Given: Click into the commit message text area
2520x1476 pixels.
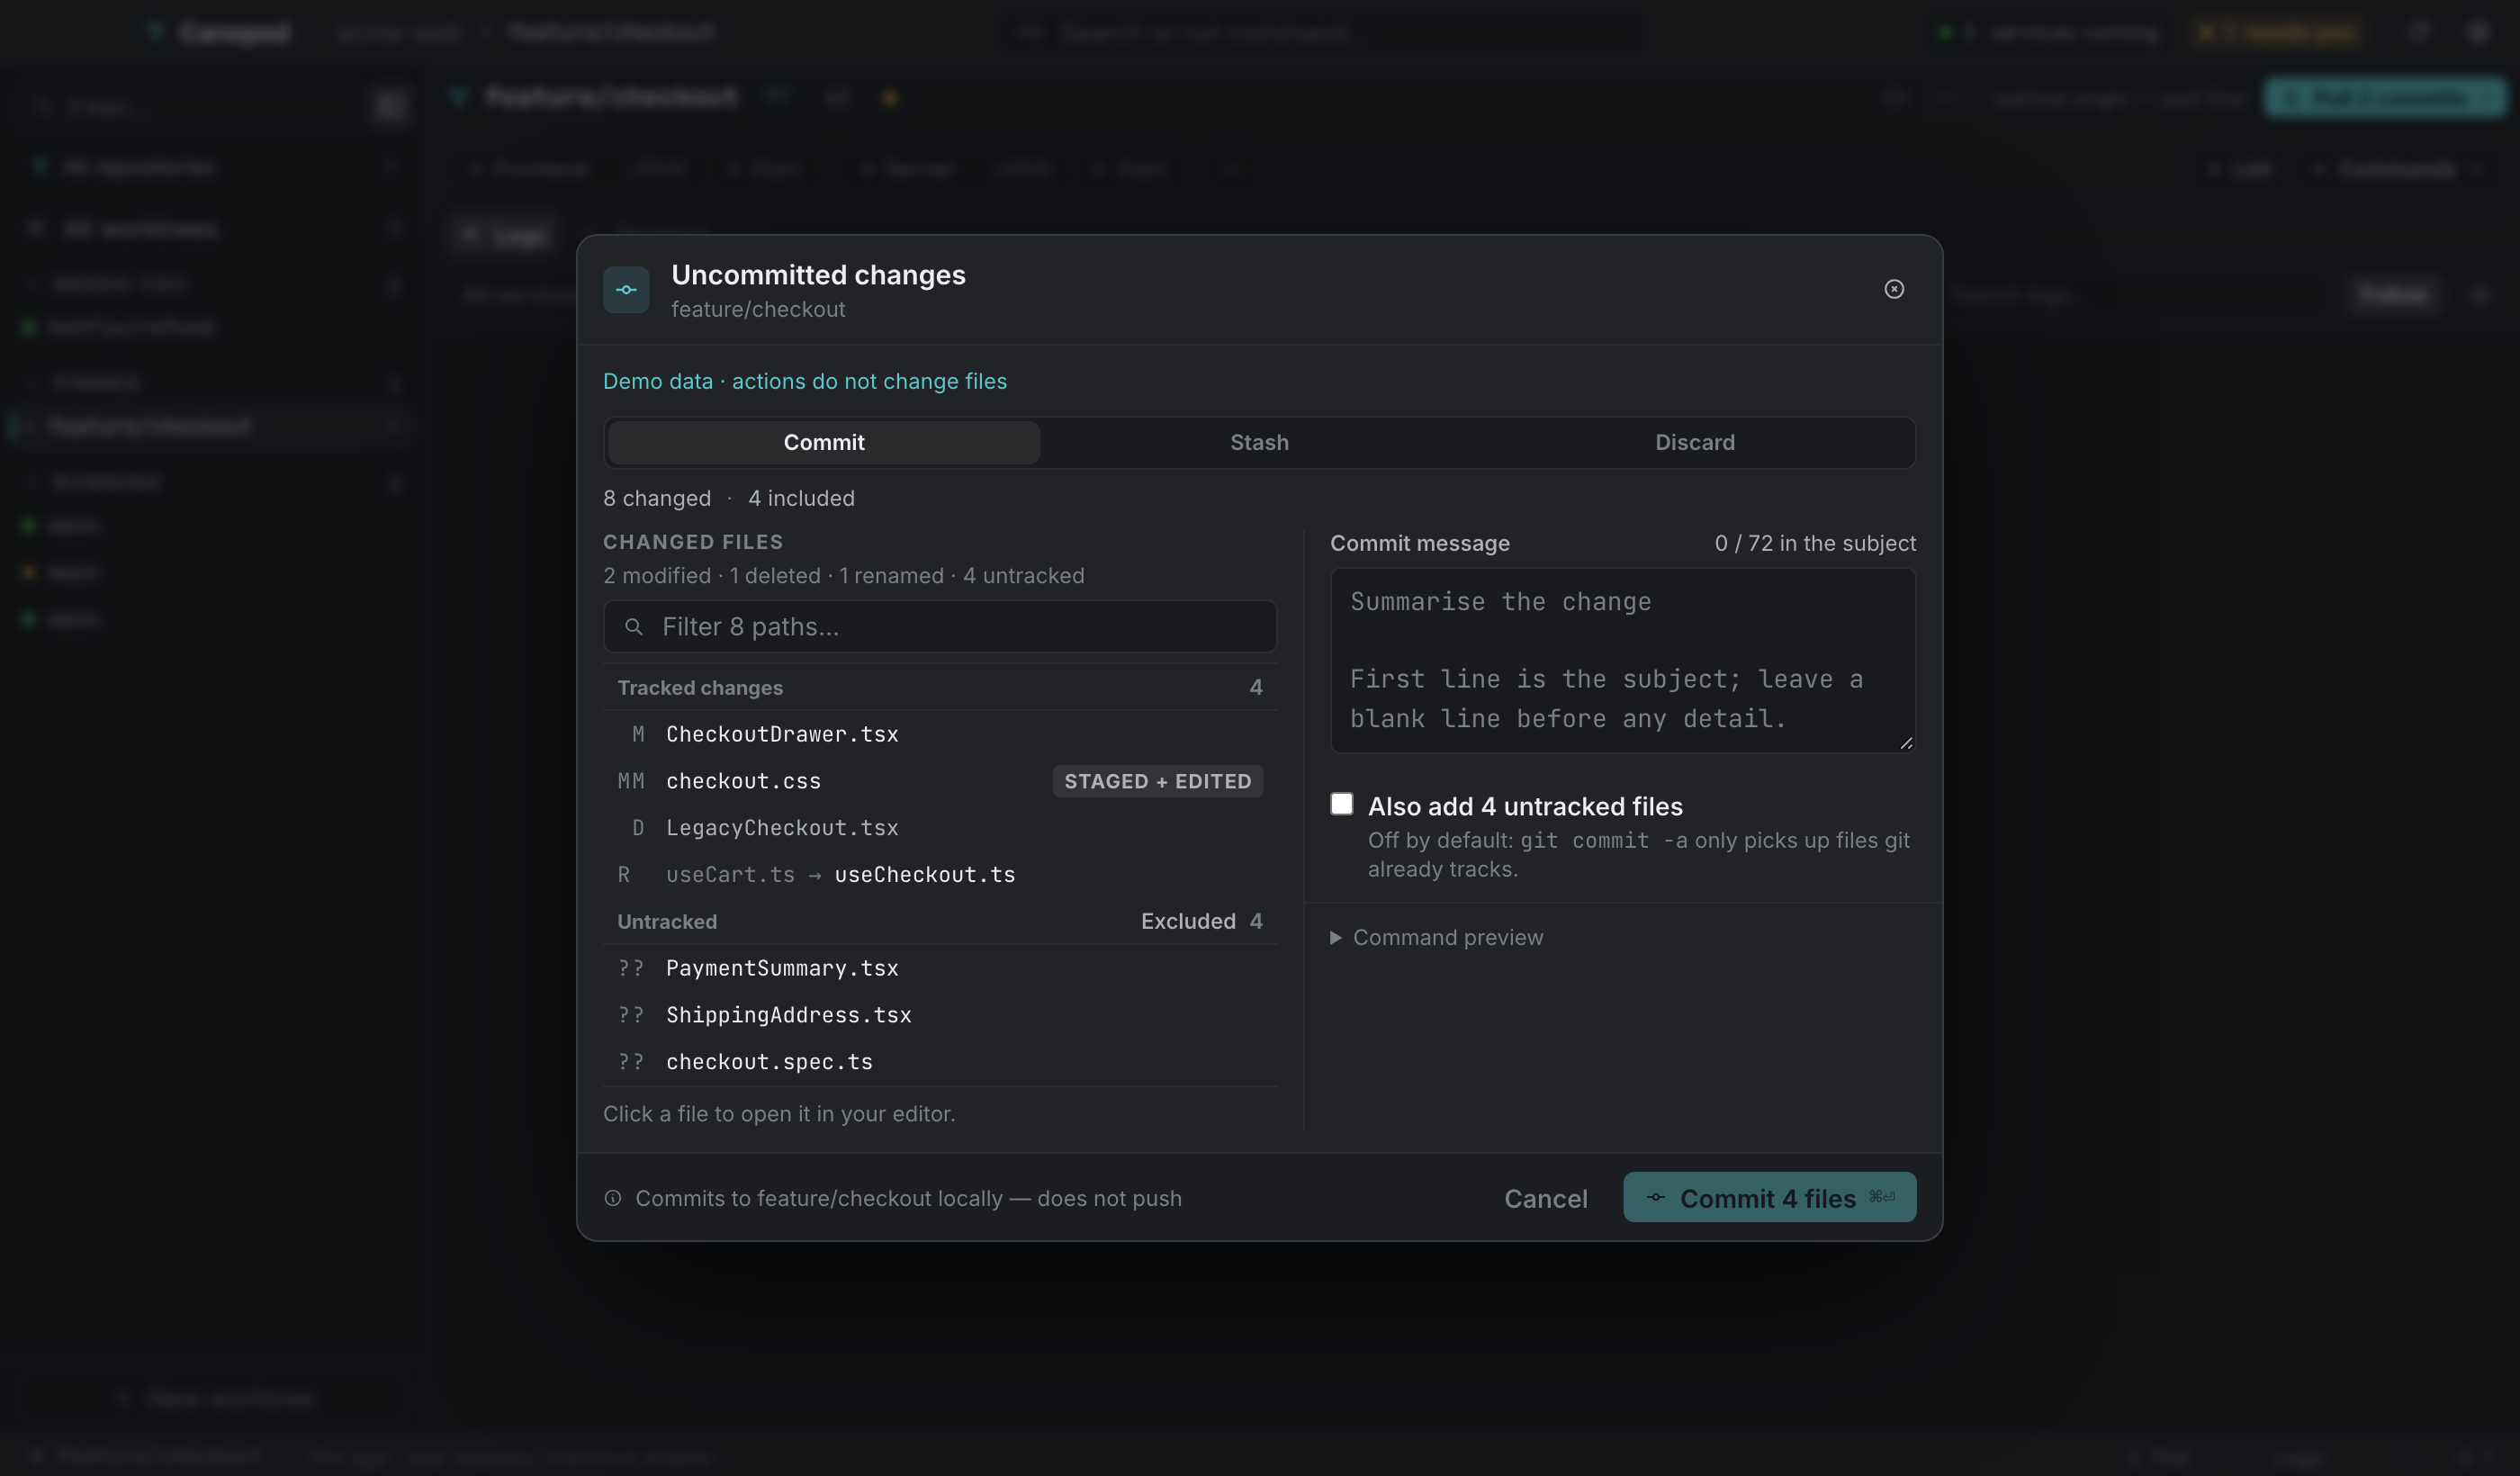Looking at the screenshot, I should tap(1623, 660).
